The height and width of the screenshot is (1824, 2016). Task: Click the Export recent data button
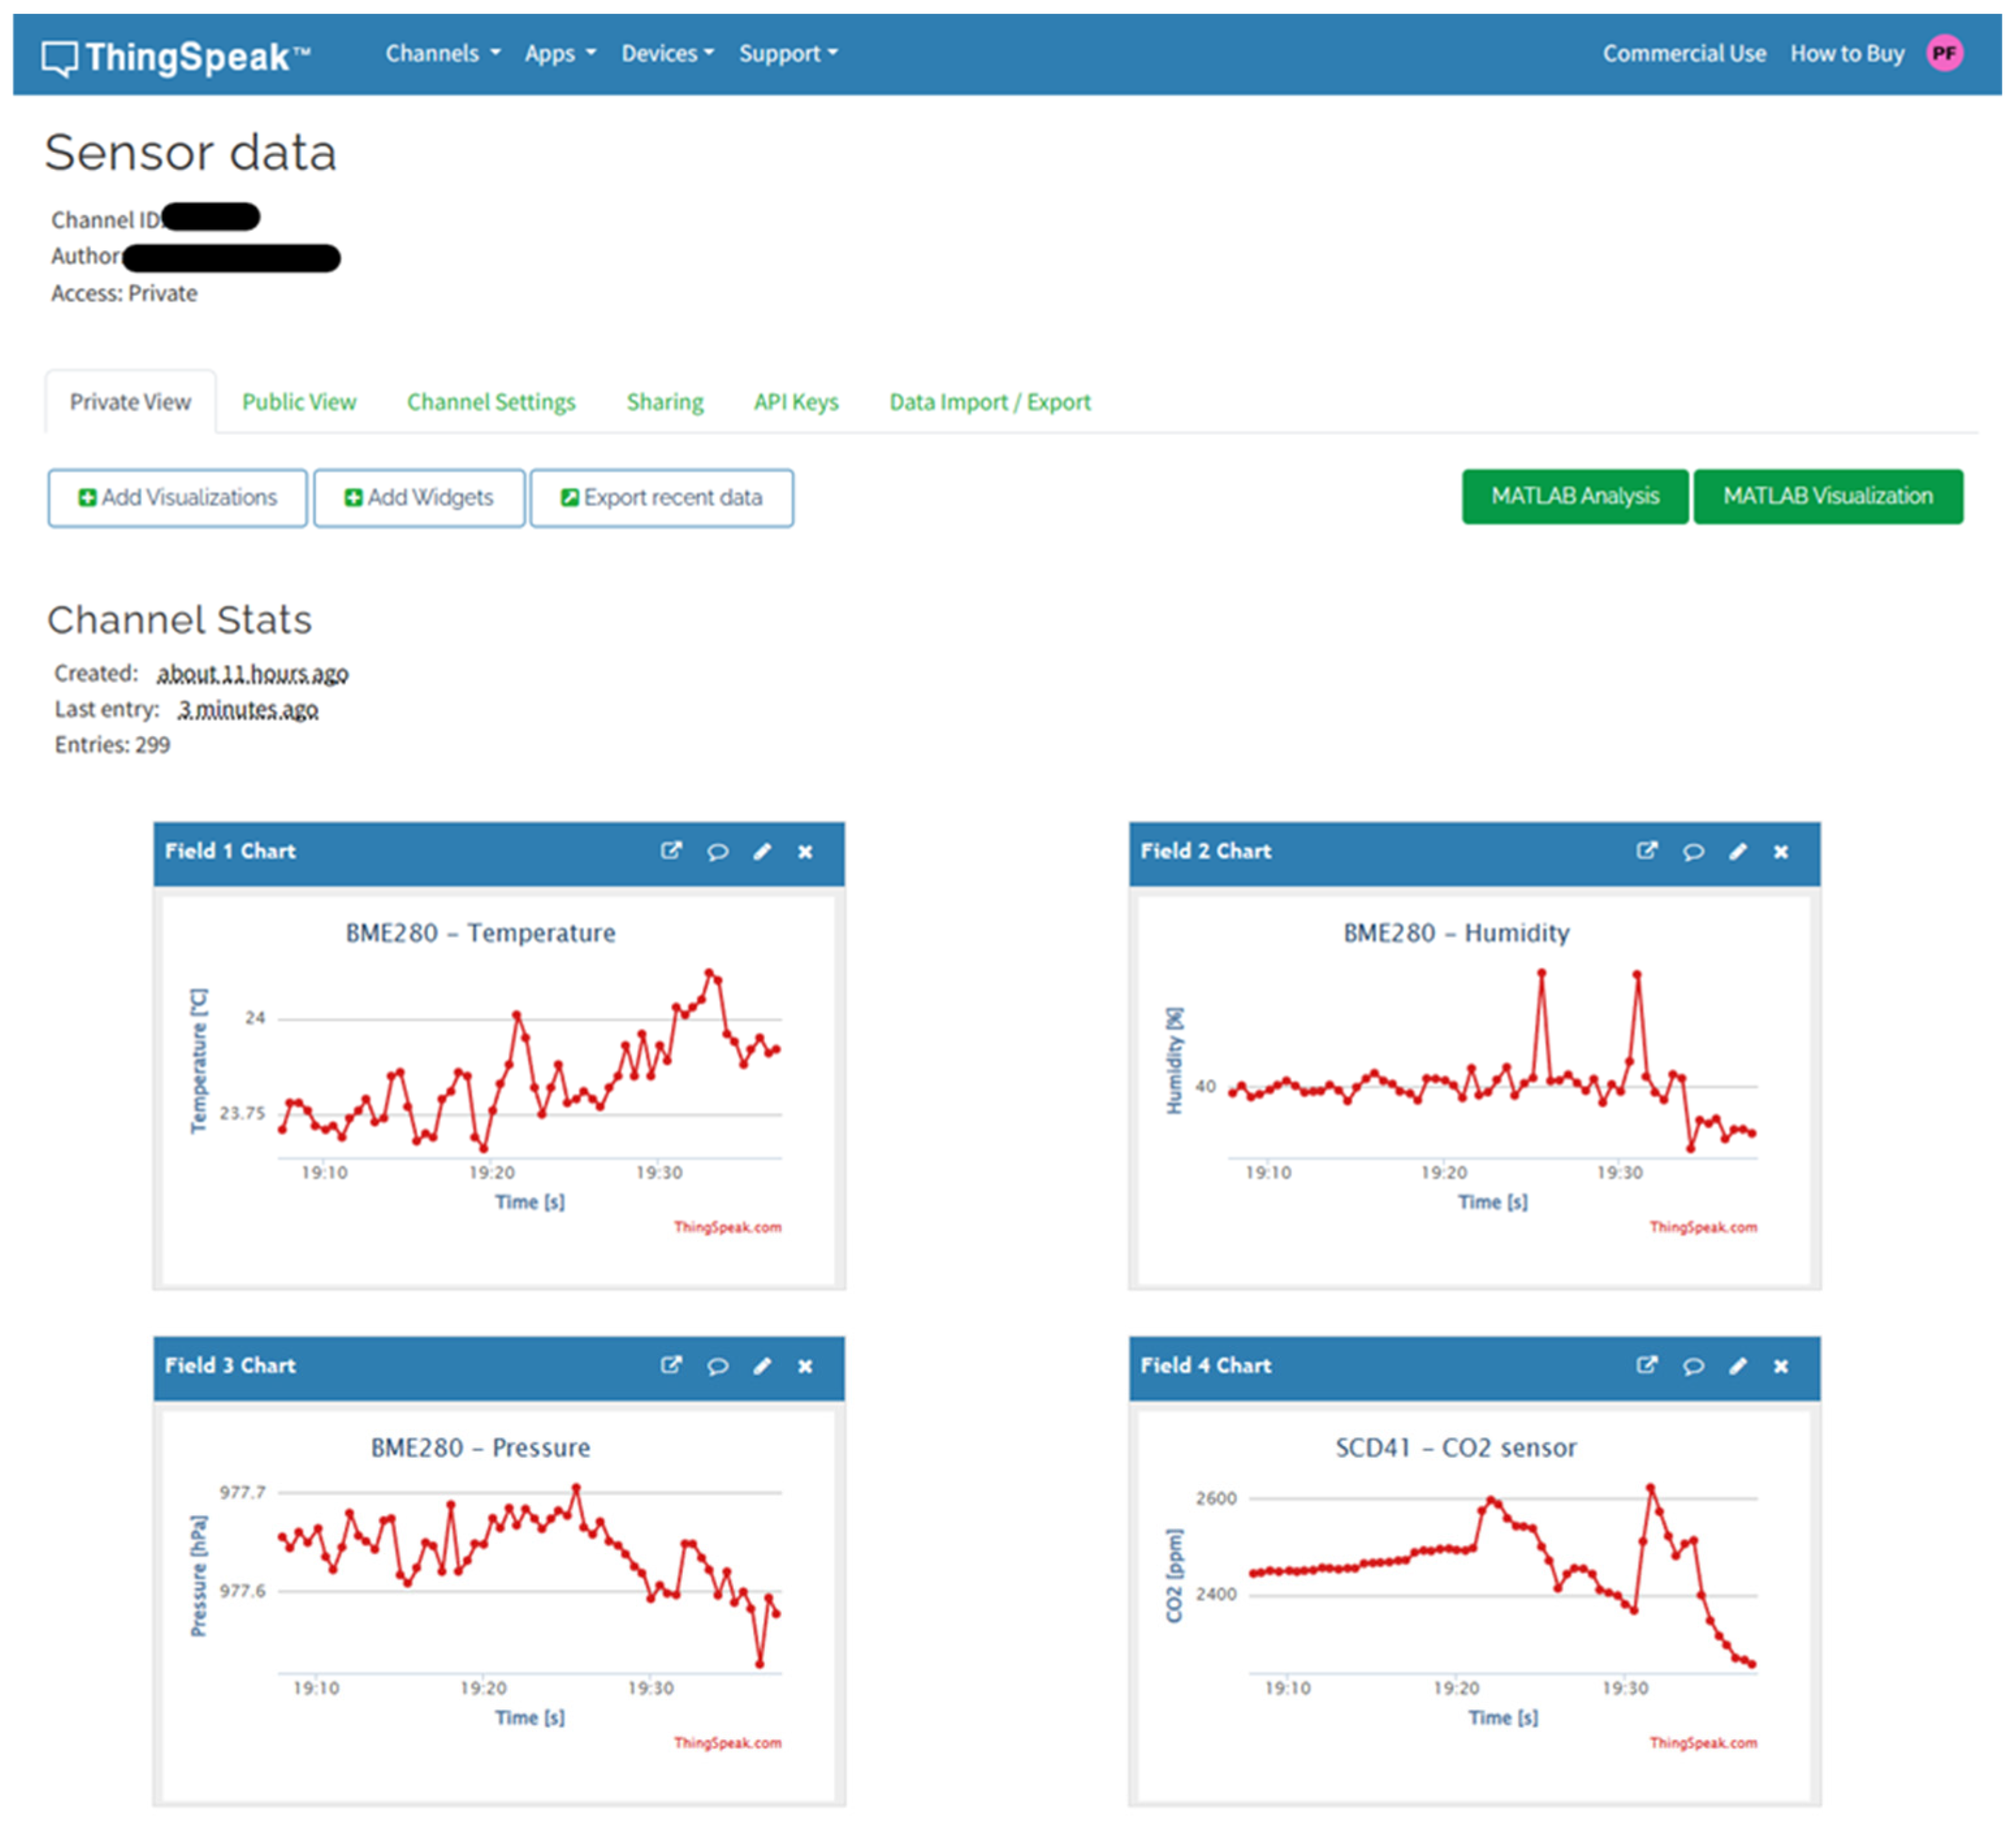pyautogui.click(x=661, y=498)
